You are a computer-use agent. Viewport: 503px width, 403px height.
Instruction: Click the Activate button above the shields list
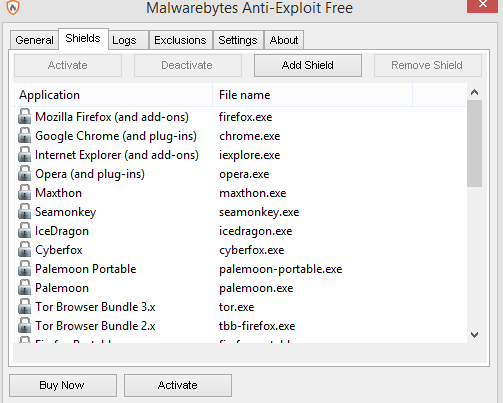(x=68, y=65)
